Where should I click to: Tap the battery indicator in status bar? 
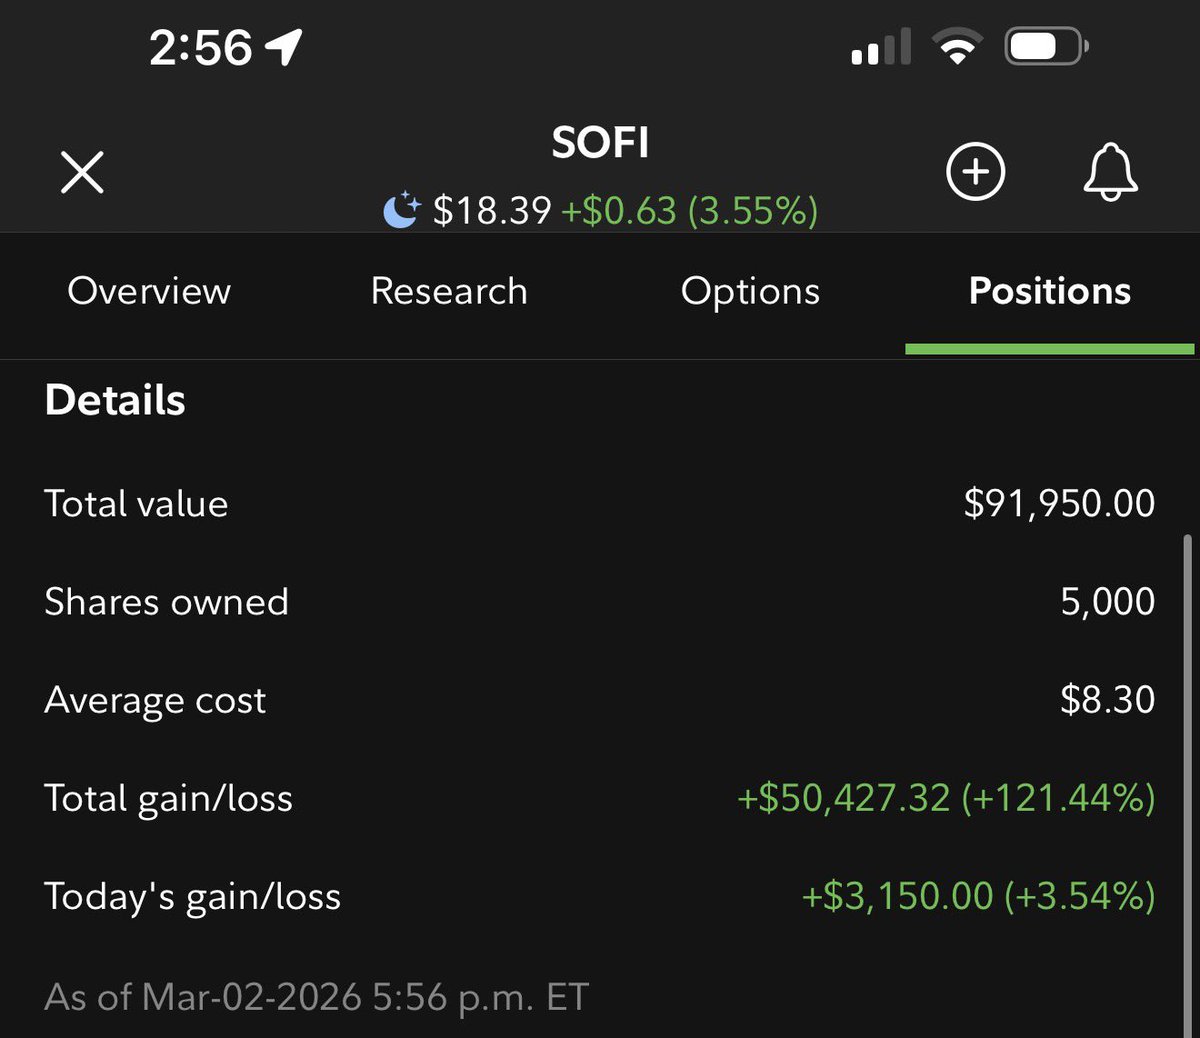pyautogui.click(x=1046, y=47)
